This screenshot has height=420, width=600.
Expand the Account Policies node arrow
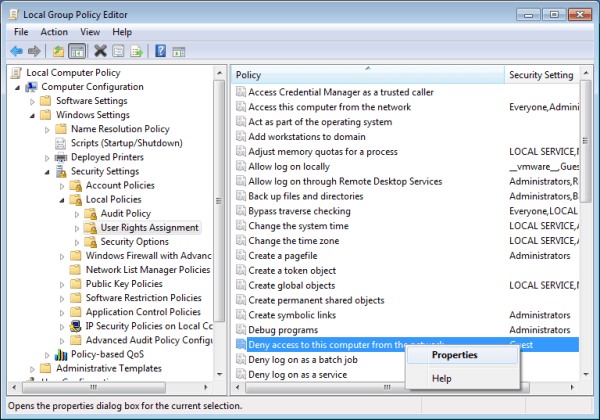click(x=62, y=185)
